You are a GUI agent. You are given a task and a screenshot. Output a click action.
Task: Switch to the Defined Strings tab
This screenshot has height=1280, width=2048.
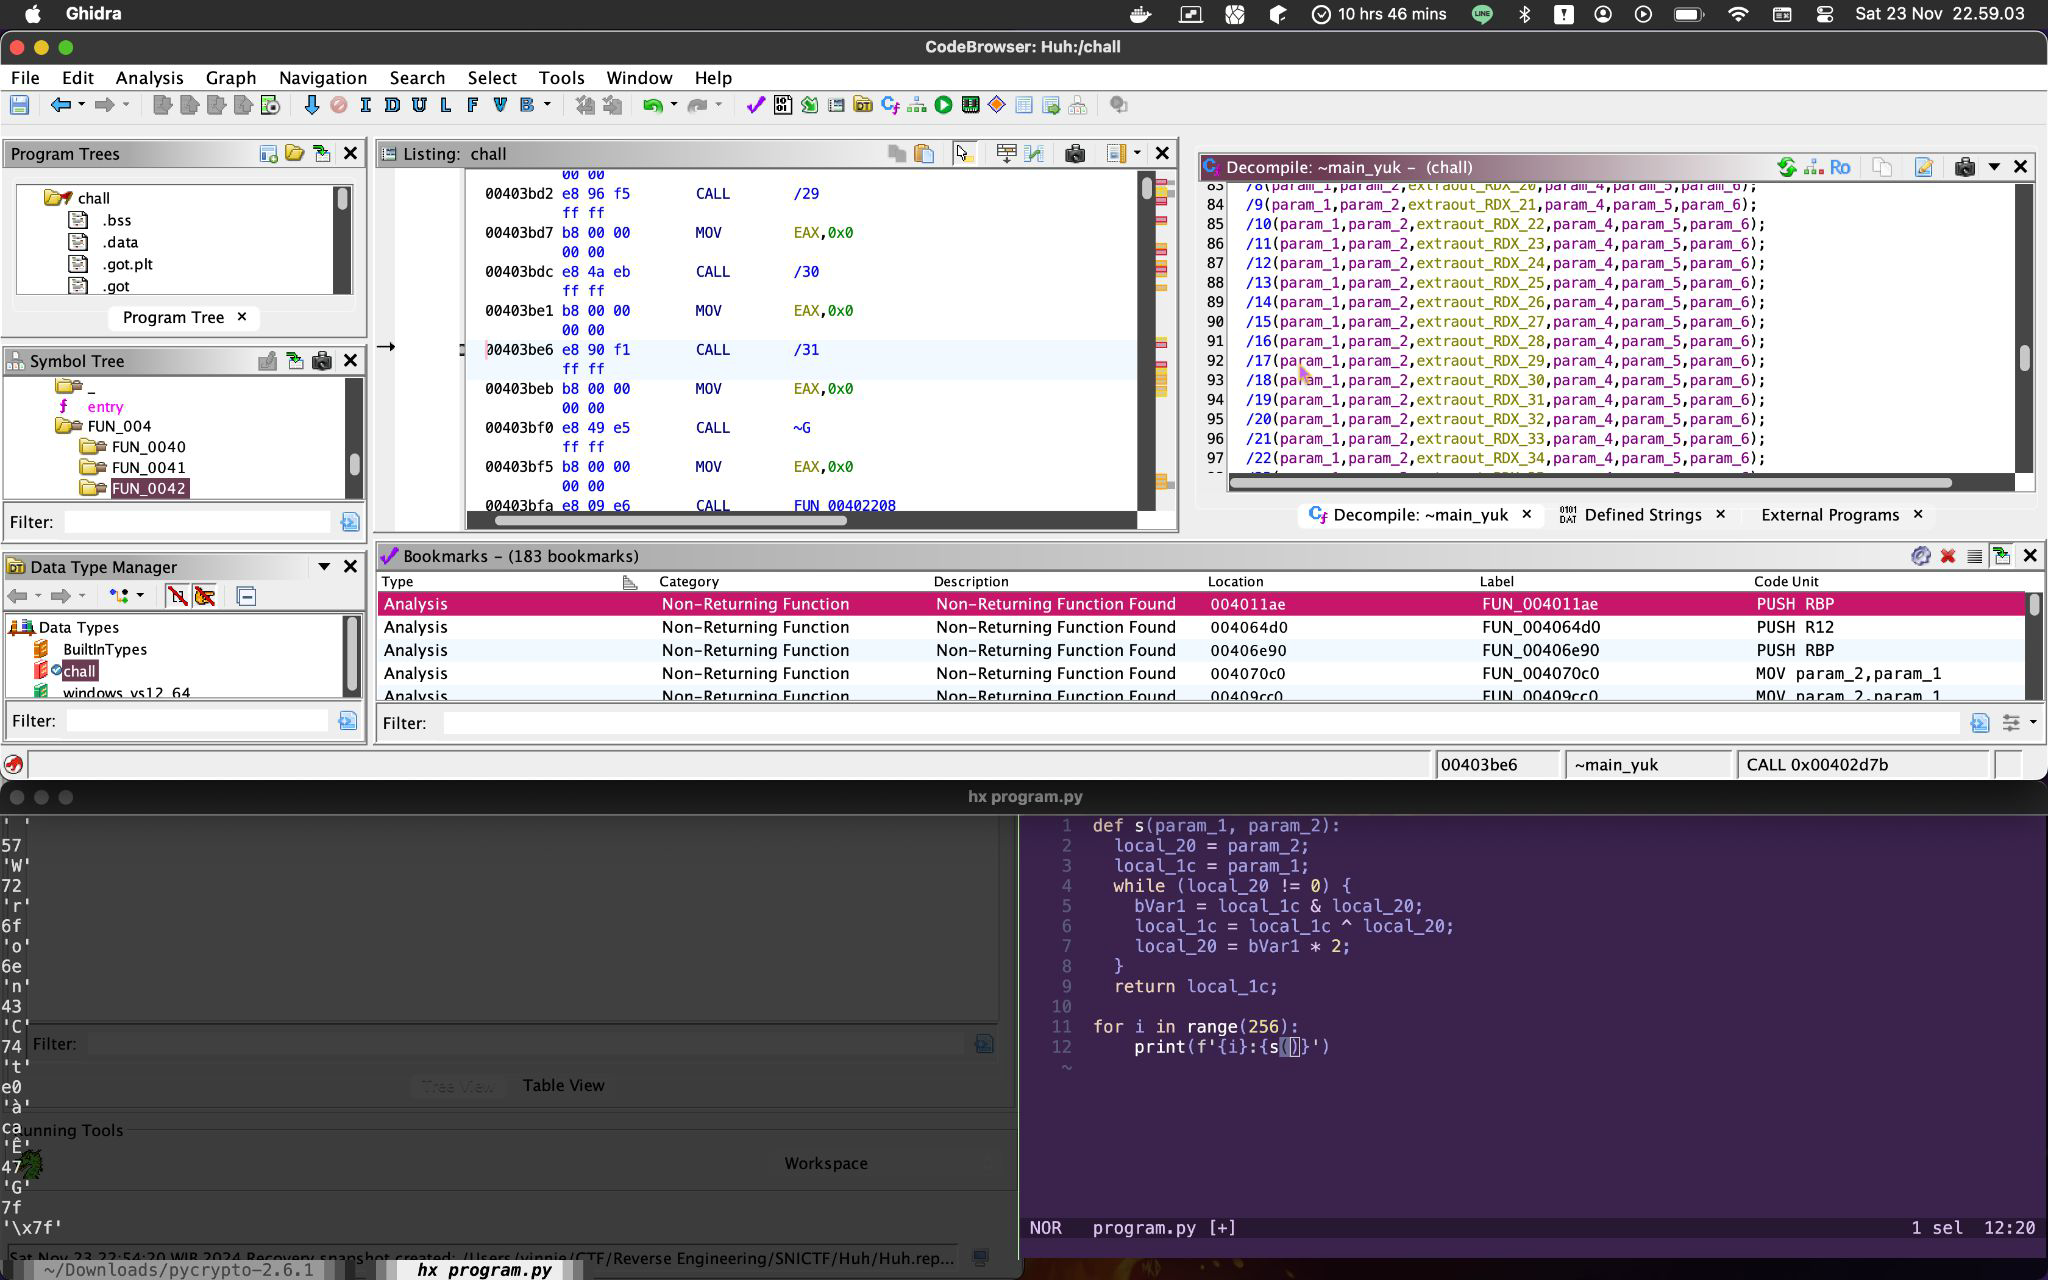click(1642, 515)
